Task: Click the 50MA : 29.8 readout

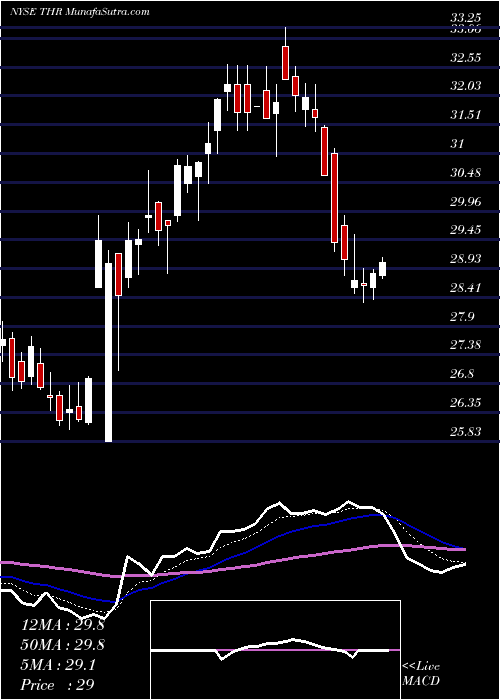Action: point(63,645)
